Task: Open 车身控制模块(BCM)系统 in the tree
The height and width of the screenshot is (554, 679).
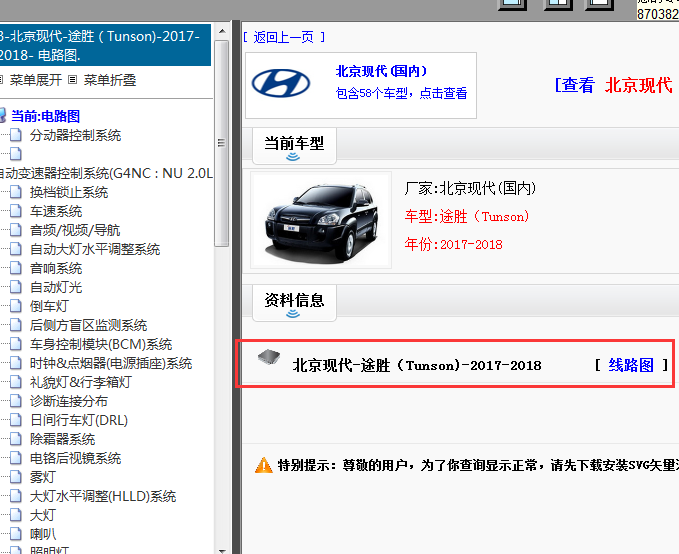Action: [x=100, y=344]
